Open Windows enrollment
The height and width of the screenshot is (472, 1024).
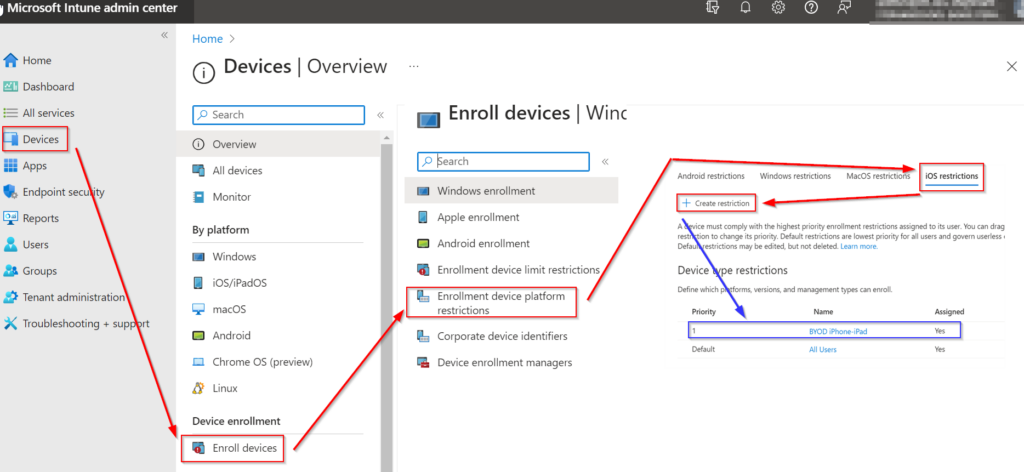point(511,191)
